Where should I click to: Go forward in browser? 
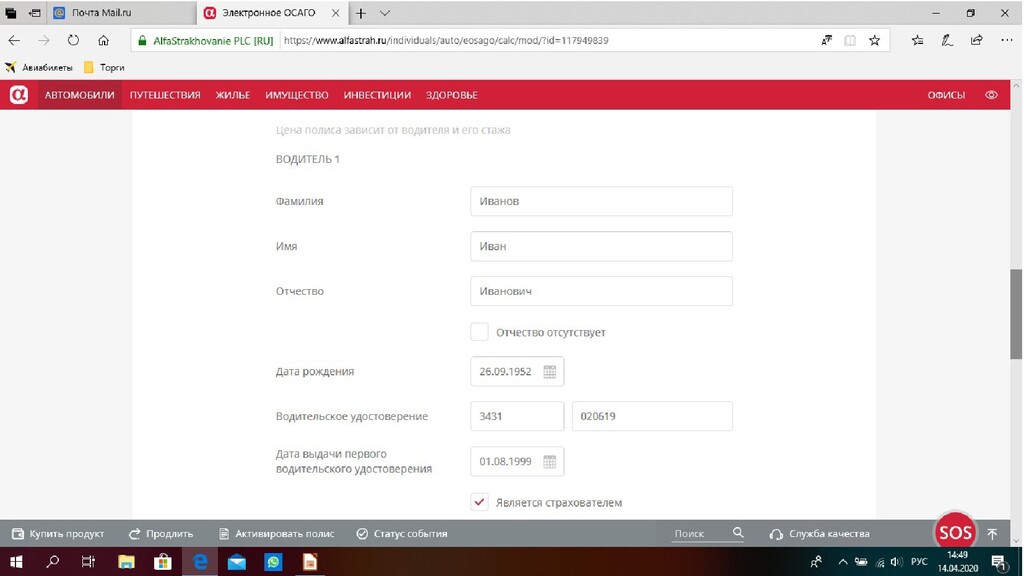click(44, 40)
